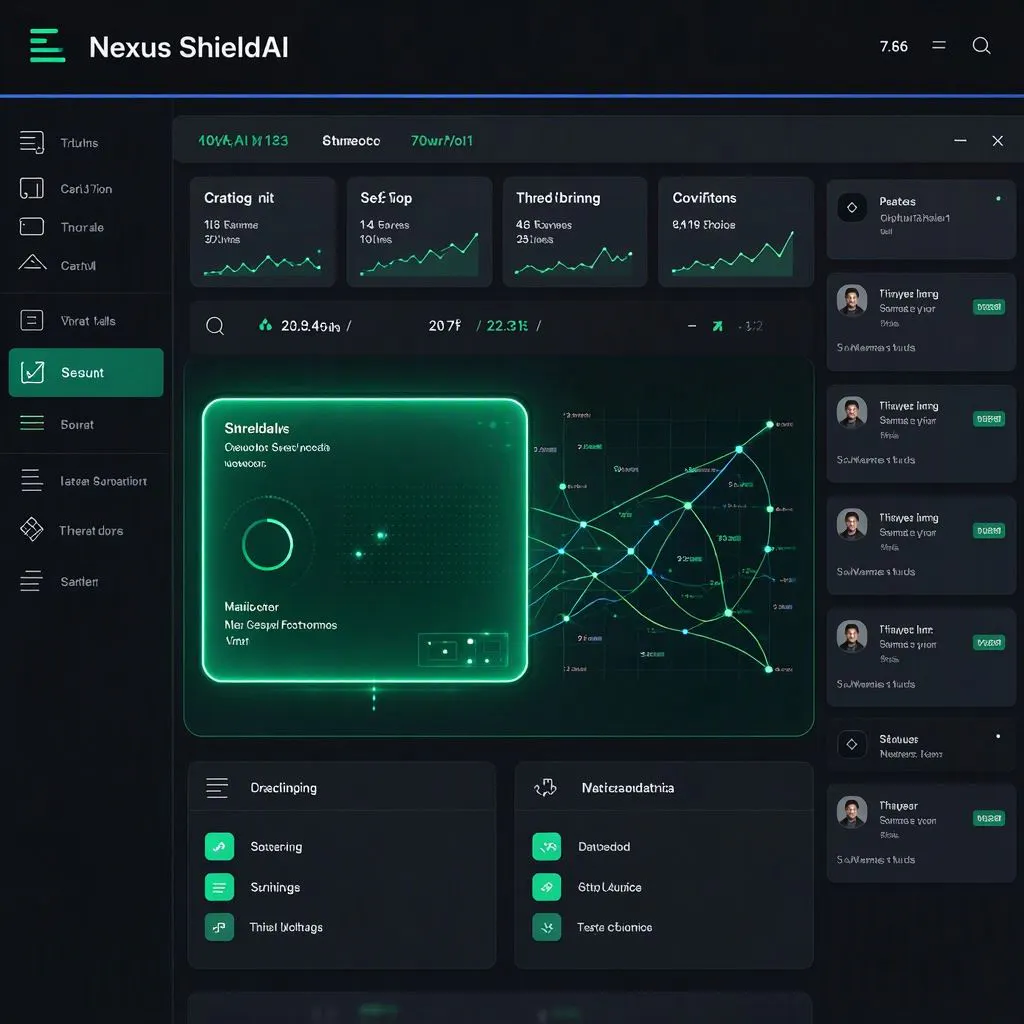The height and width of the screenshot is (1024, 1024).
Task: Open the Teste cbionice entry
Action: point(615,927)
